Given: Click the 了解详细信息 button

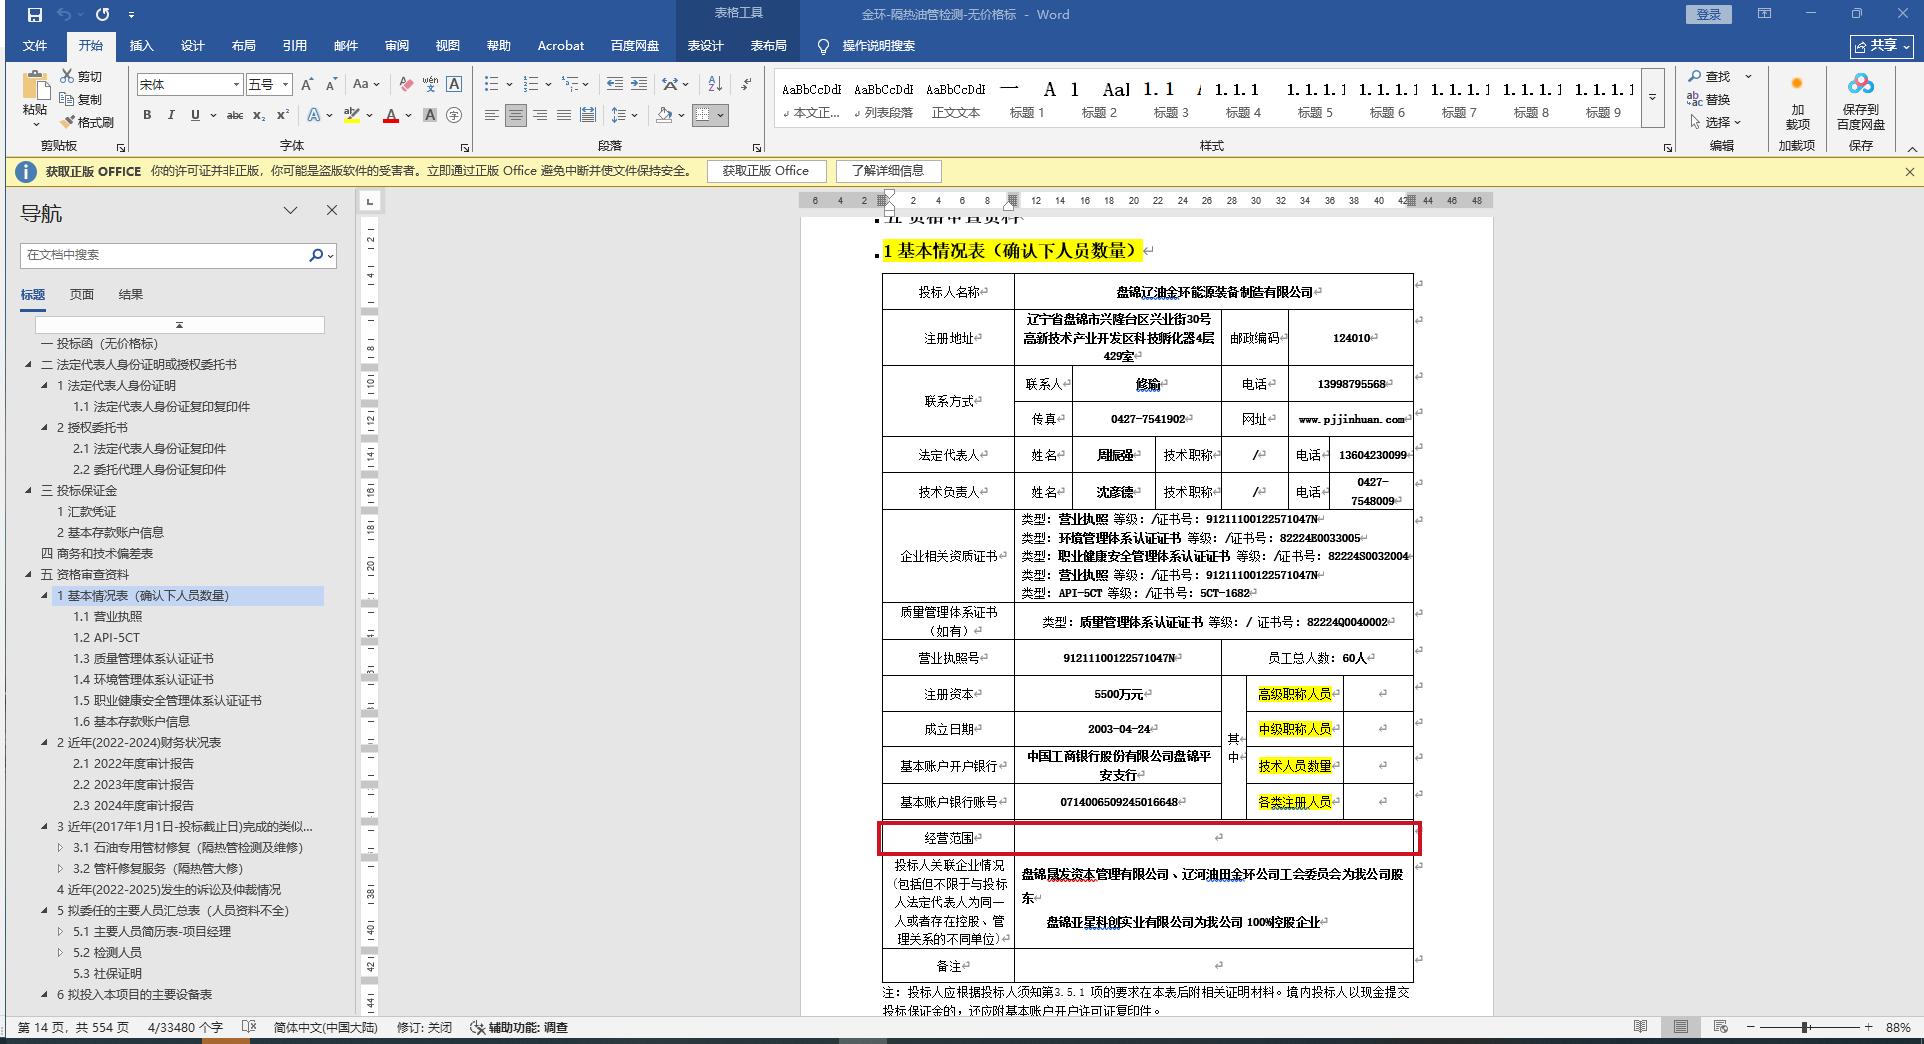Looking at the screenshot, I should [887, 171].
